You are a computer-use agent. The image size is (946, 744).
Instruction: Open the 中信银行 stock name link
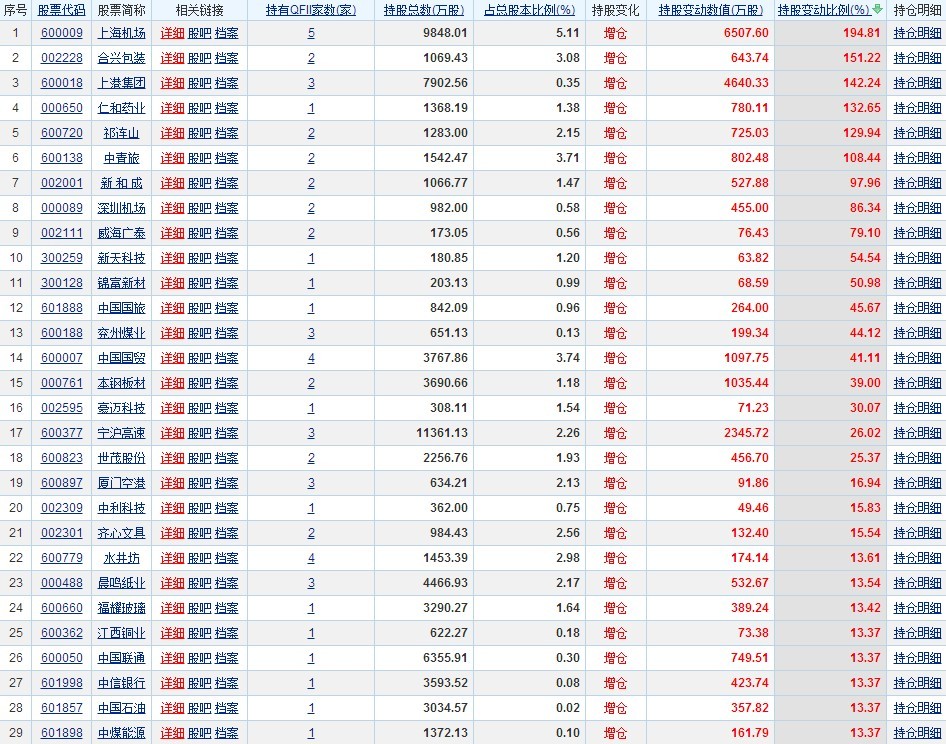click(121, 684)
